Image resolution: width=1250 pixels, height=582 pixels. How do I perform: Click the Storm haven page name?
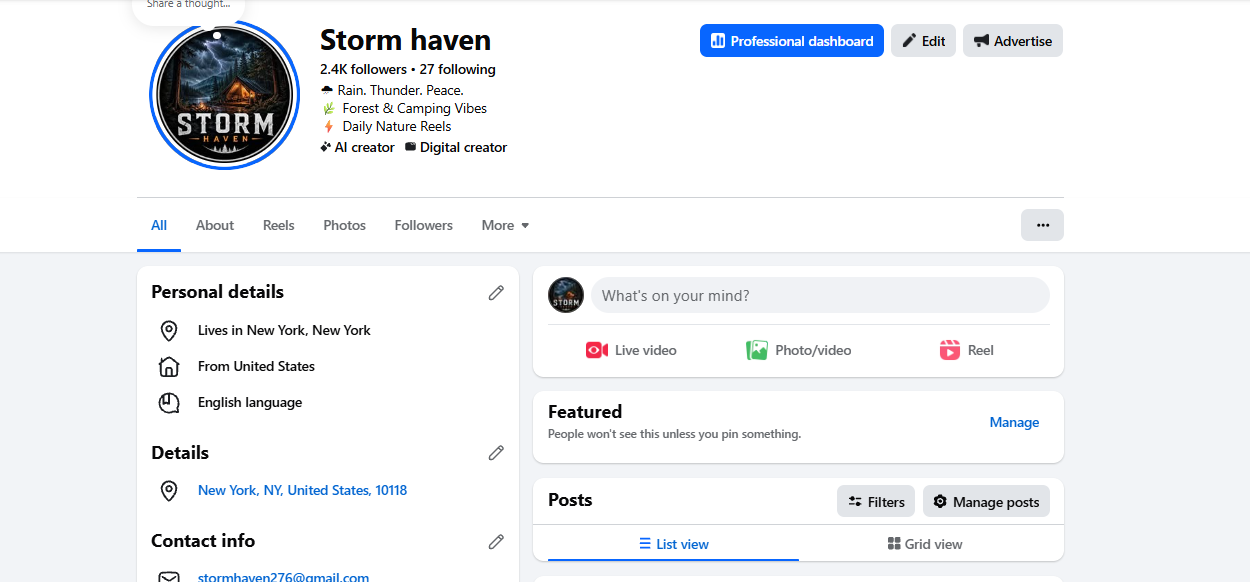405,40
